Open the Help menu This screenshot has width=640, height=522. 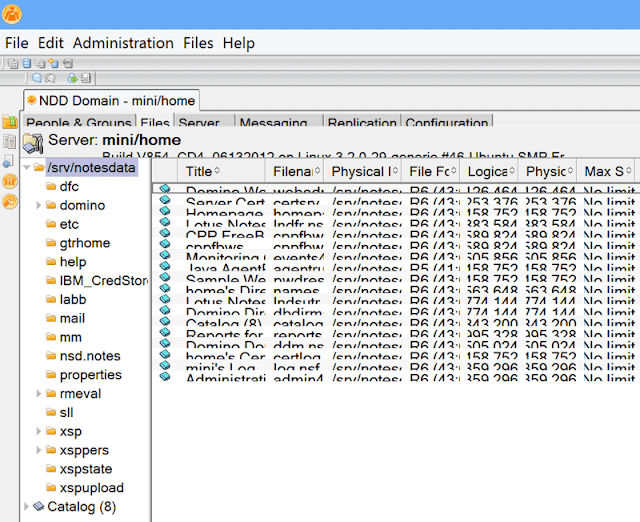pyautogui.click(x=239, y=43)
